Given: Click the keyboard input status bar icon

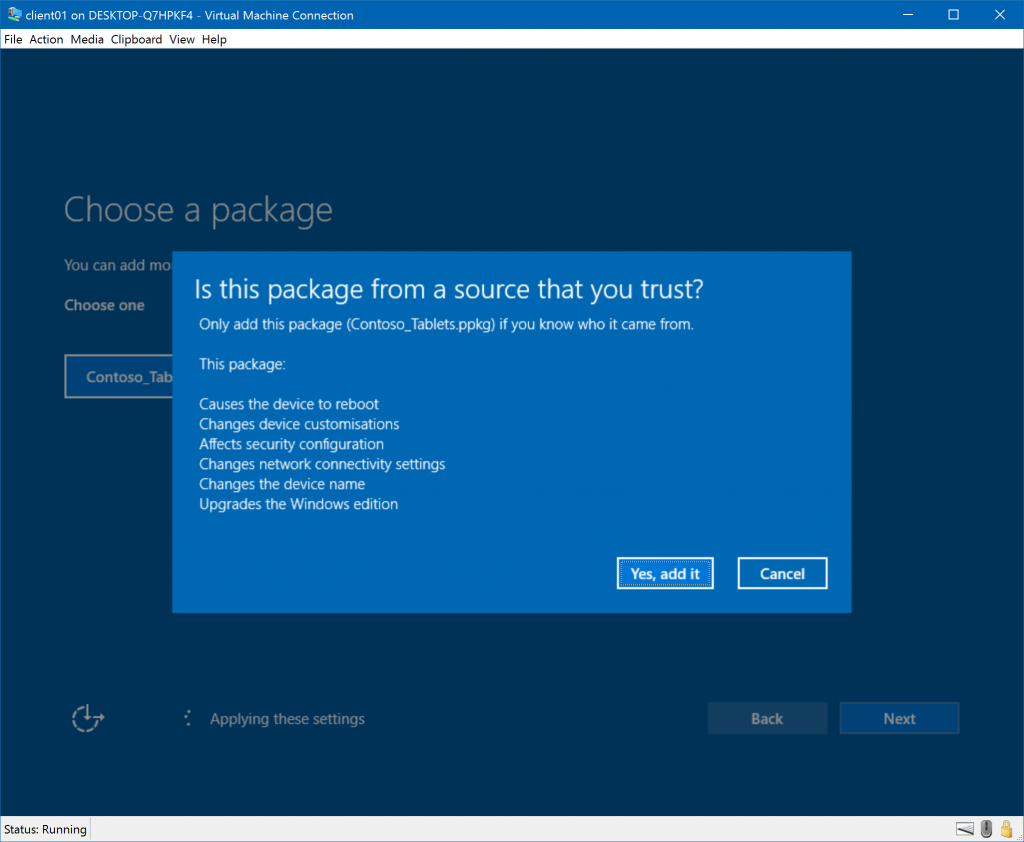Looking at the screenshot, I should (965, 829).
